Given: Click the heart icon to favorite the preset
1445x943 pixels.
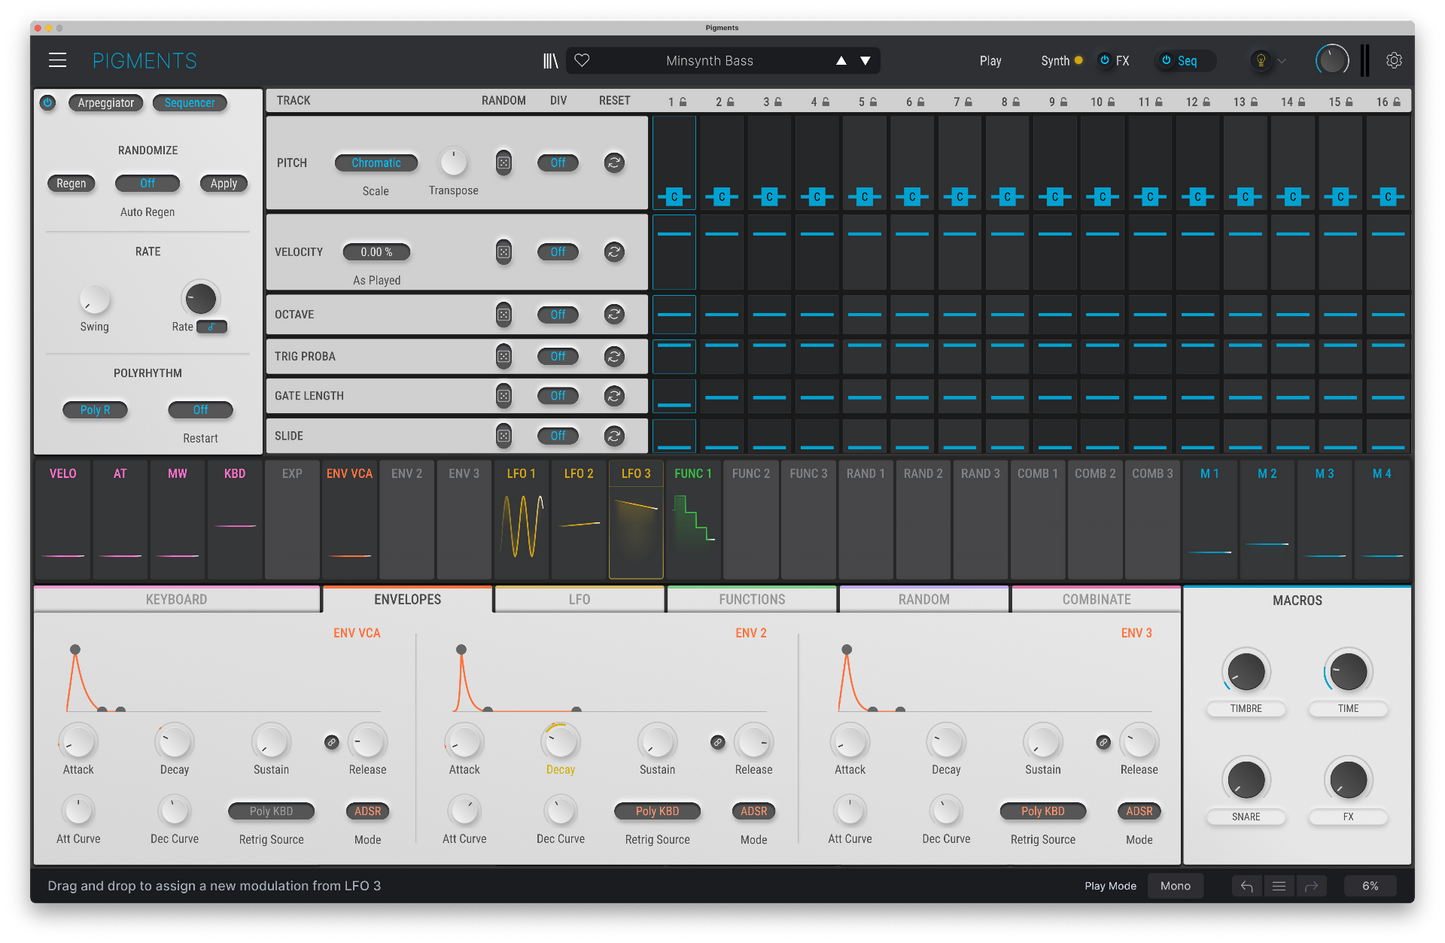Looking at the screenshot, I should pos(582,60).
